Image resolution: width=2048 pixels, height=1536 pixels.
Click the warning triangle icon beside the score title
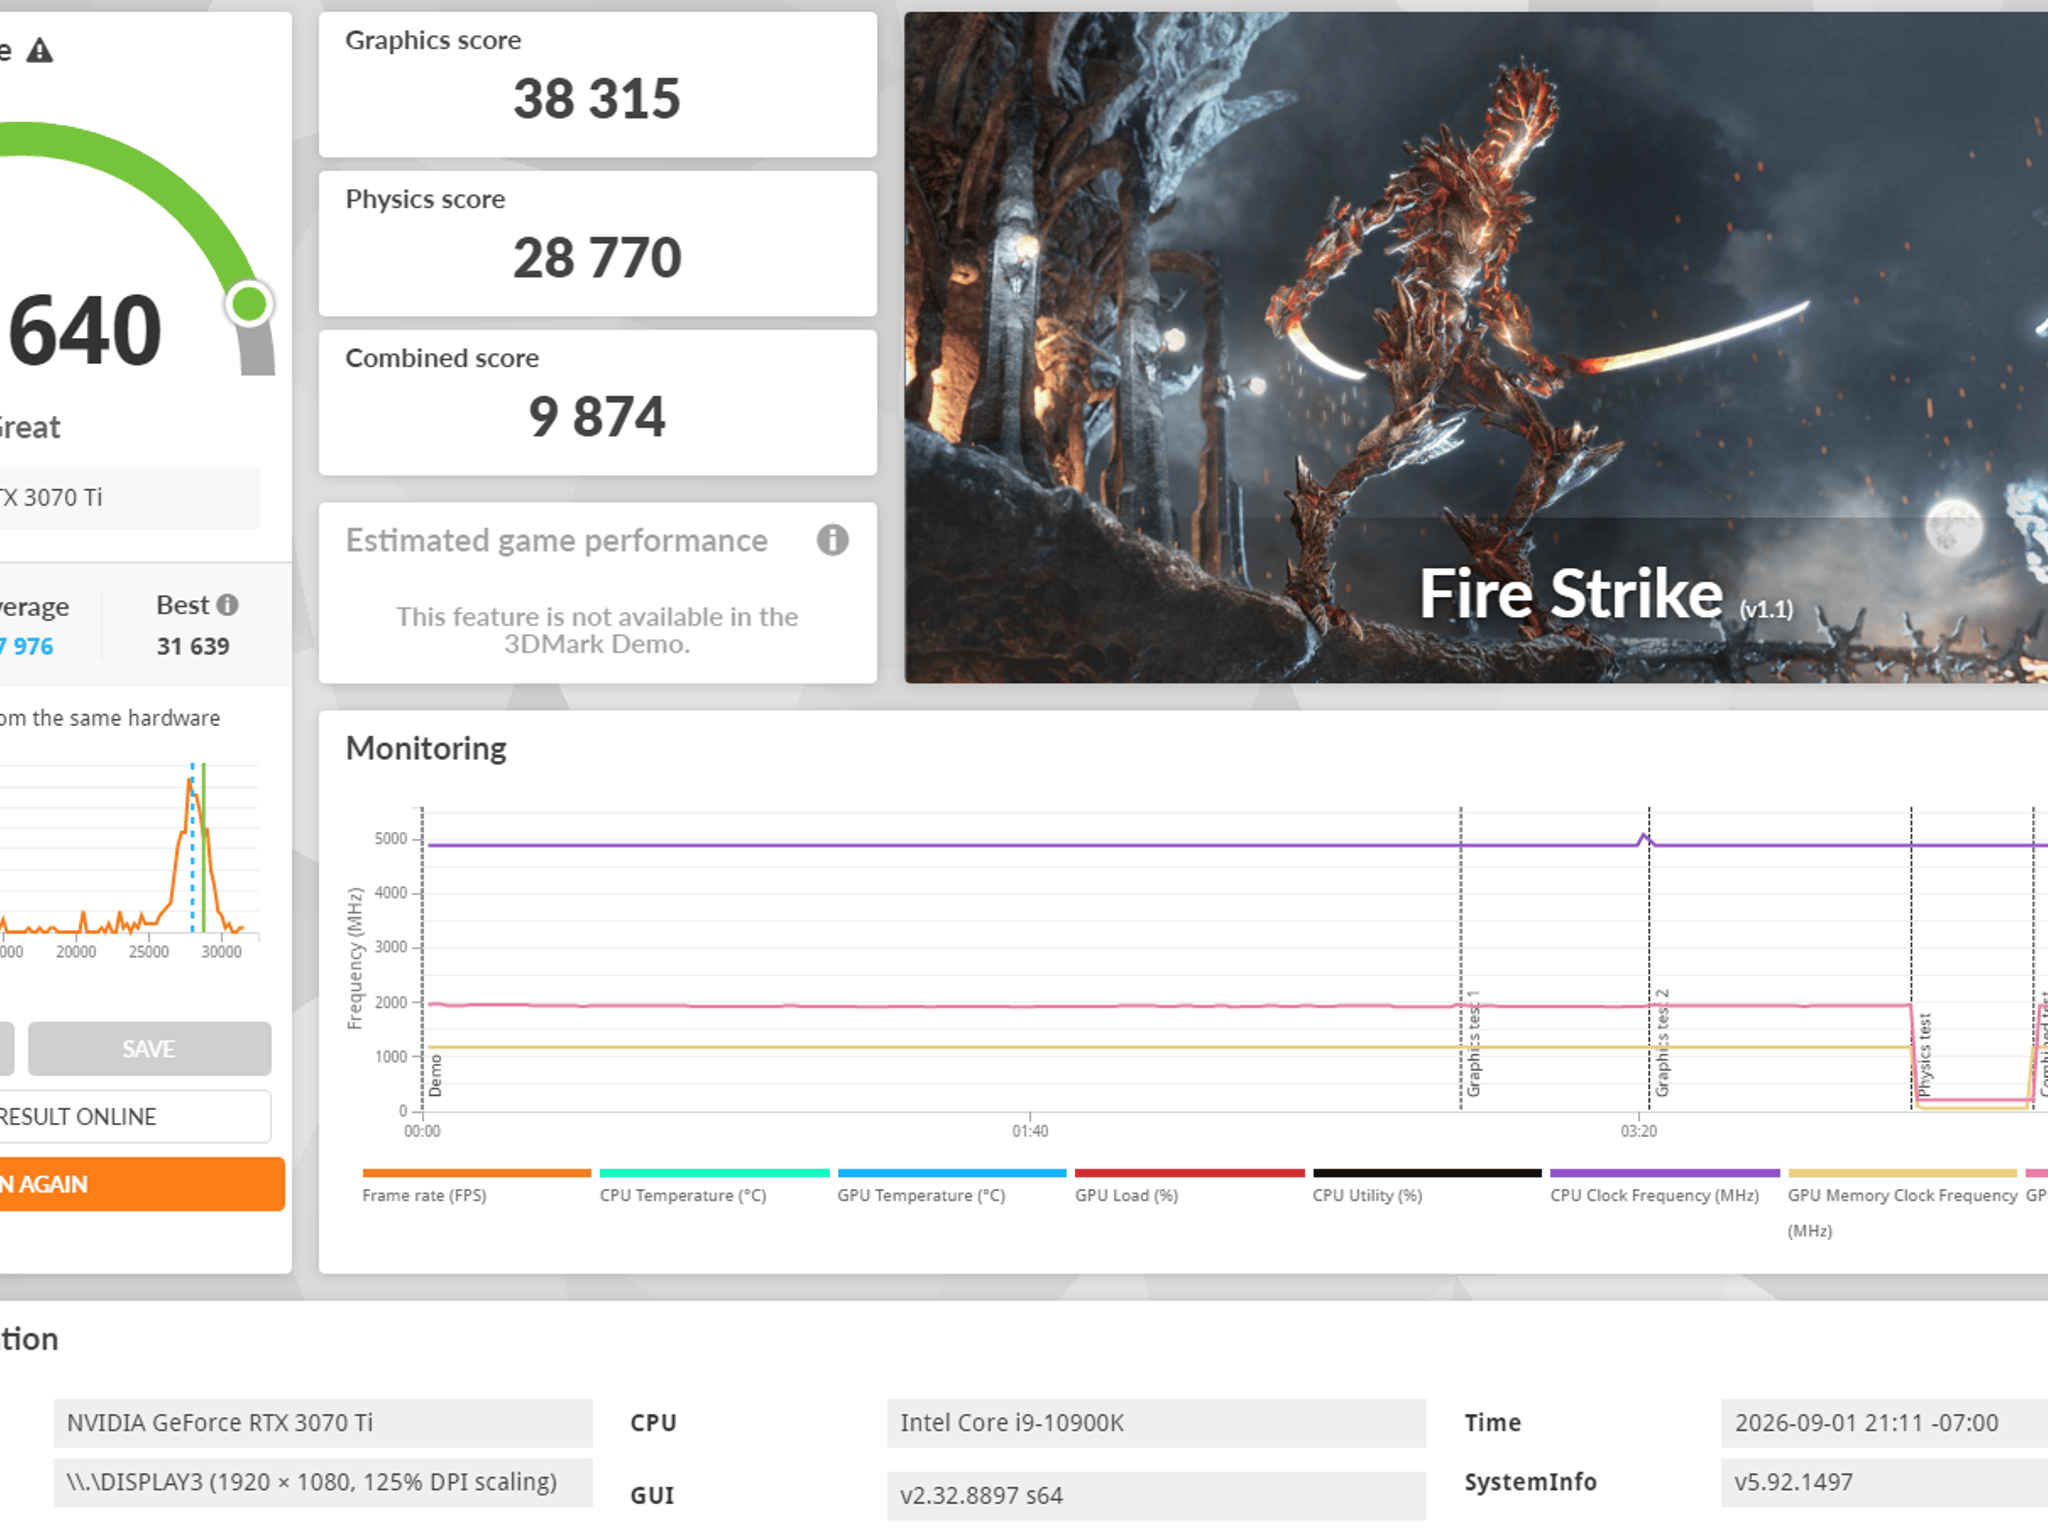coord(40,50)
